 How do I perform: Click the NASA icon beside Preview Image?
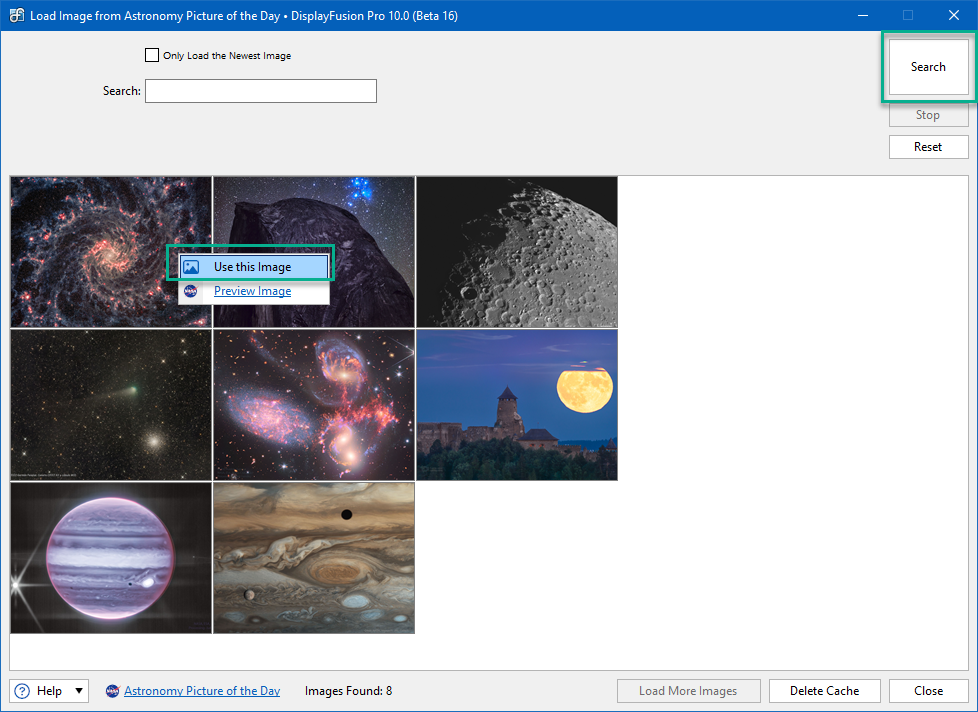(x=191, y=291)
